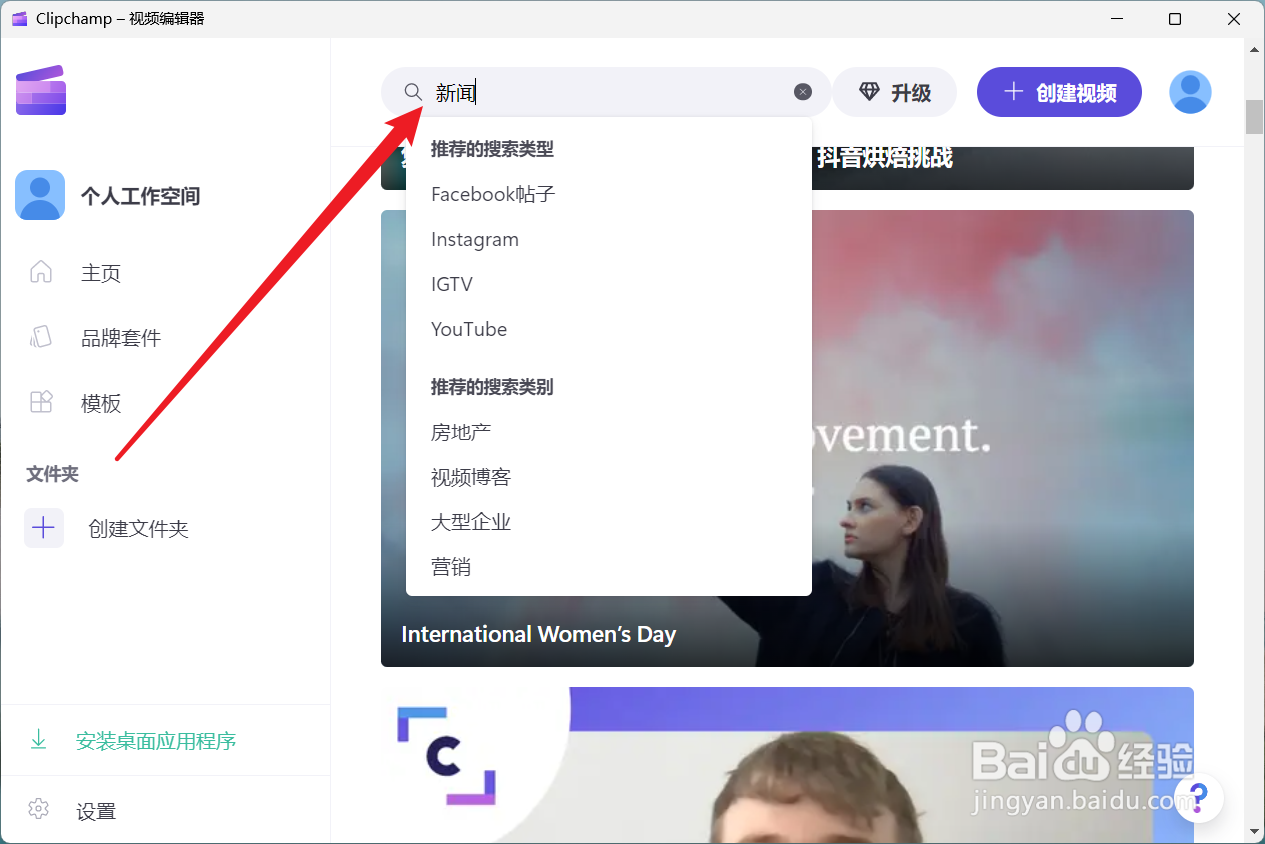Click the plus icon for 创建文件夹
The height and width of the screenshot is (844, 1265).
44,528
